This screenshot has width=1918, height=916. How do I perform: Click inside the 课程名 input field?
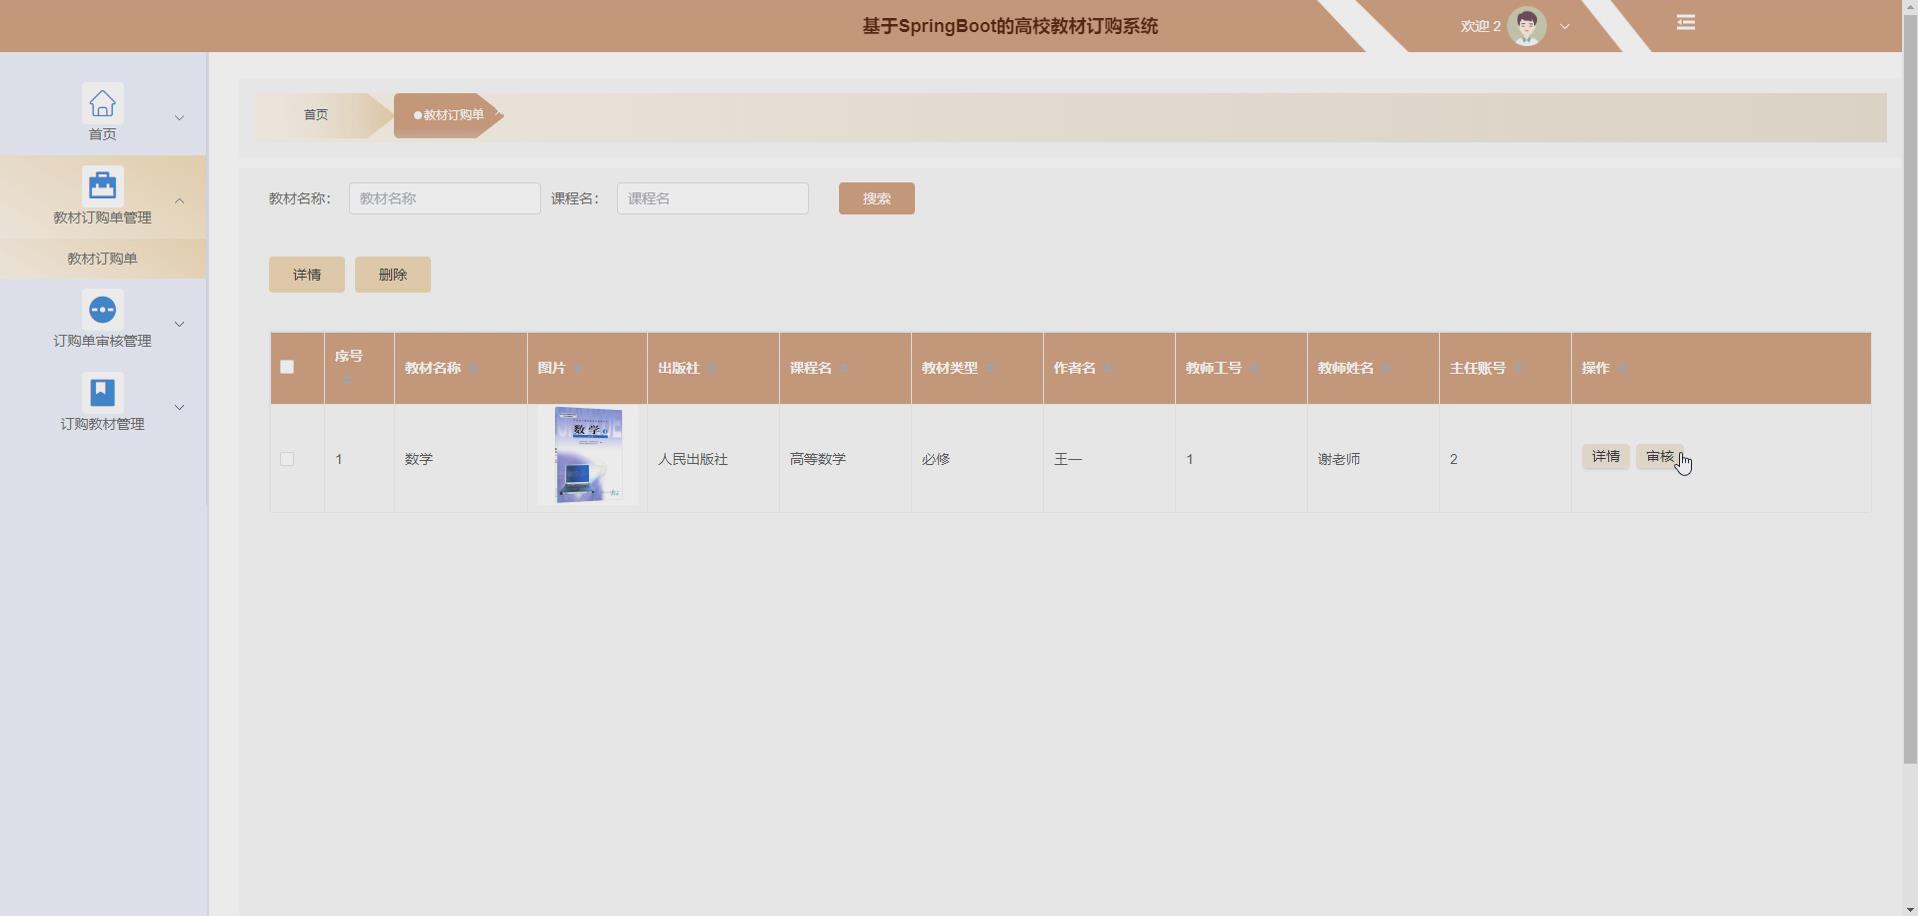(x=711, y=198)
